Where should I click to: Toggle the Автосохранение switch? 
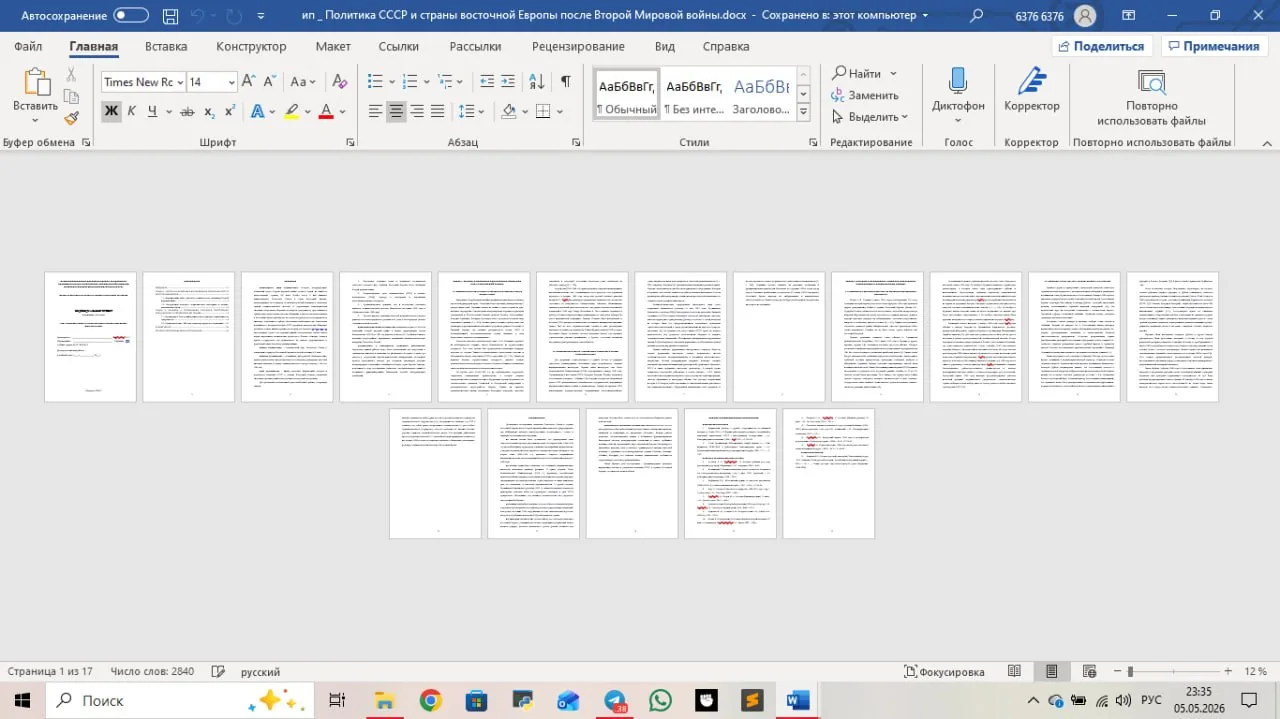[131, 16]
